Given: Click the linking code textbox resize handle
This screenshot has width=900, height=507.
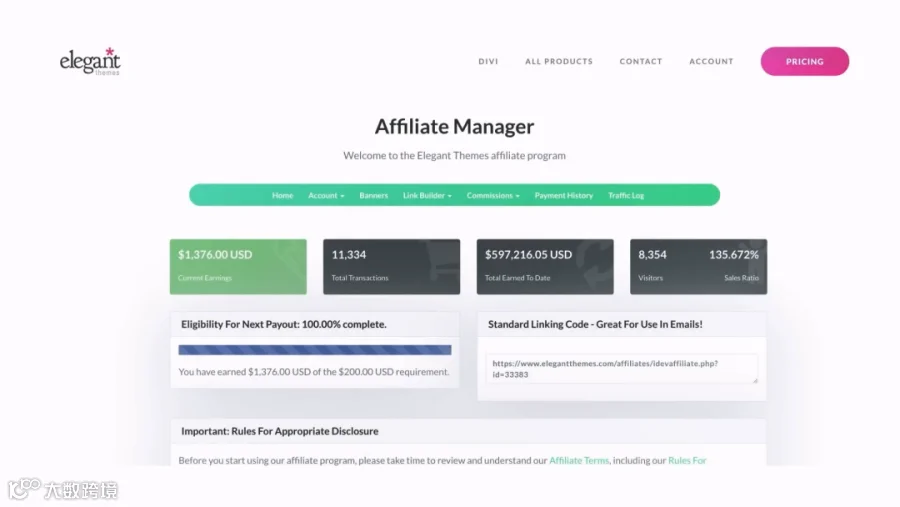Looking at the screenshot, I should (755, 380).
